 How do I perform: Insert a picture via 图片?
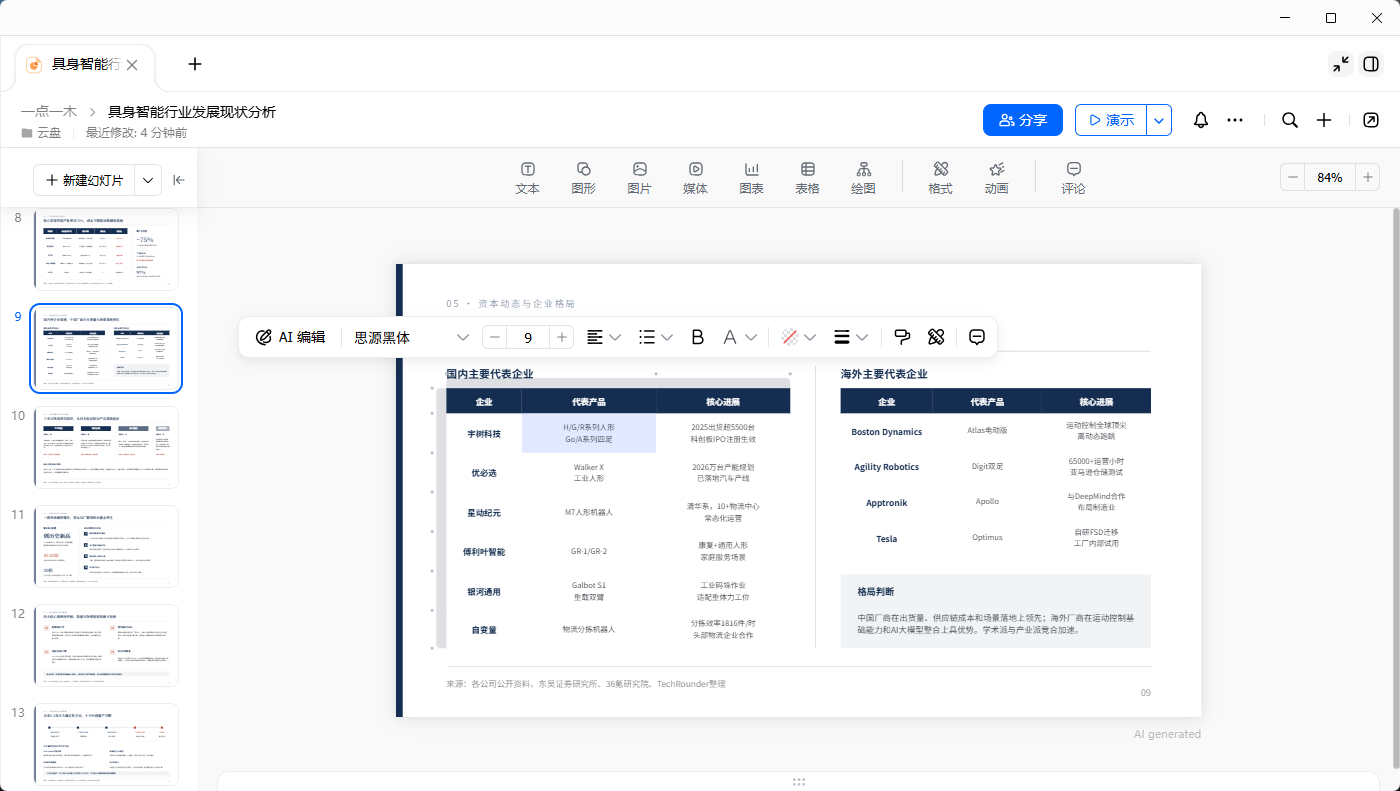point(639,178)
